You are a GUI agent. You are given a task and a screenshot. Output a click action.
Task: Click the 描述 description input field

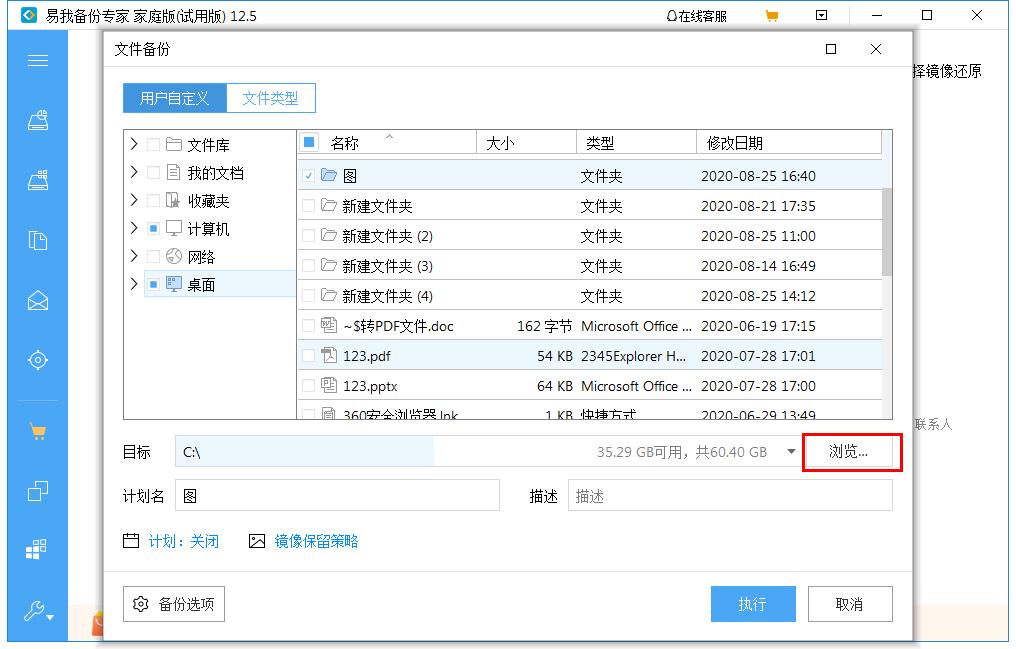(730, 495)
